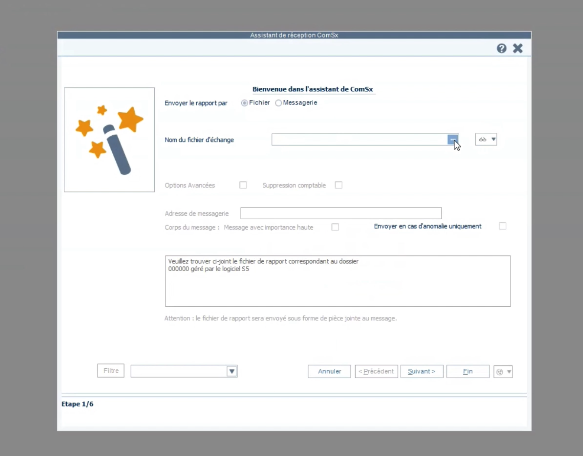Go to next step with Suivant

click(x=422, y=372)
